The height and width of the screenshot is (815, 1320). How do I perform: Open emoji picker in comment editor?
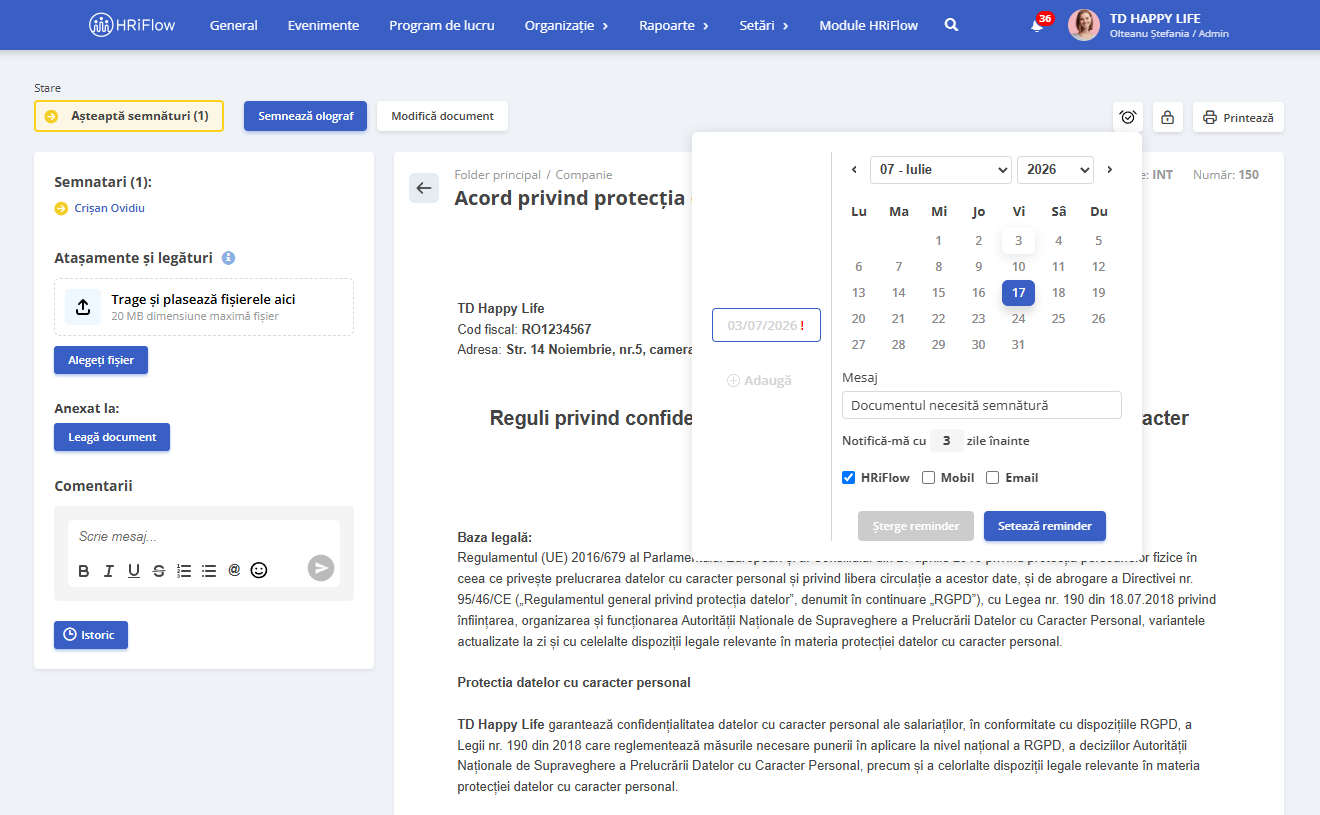tap(259, 570)
